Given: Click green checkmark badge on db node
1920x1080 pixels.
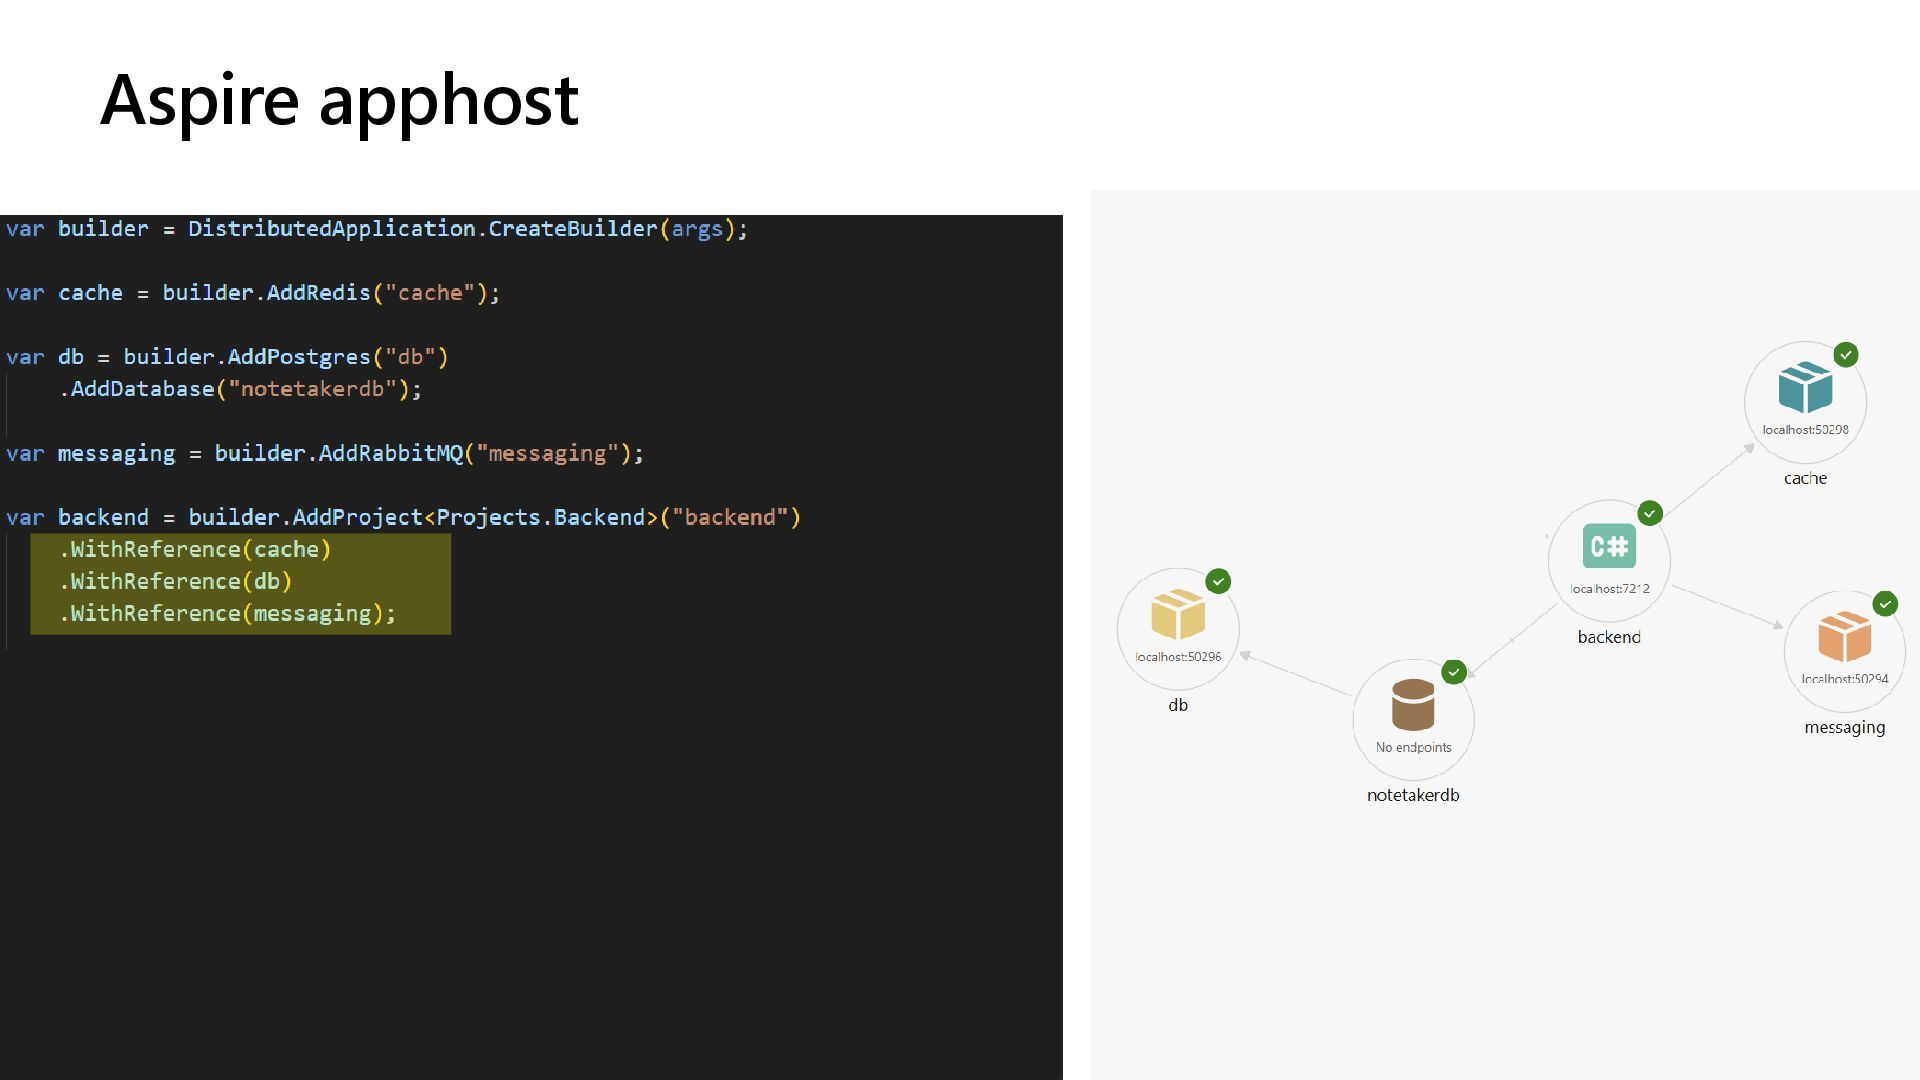Looking at the screenshot, I should point(1218,581).
